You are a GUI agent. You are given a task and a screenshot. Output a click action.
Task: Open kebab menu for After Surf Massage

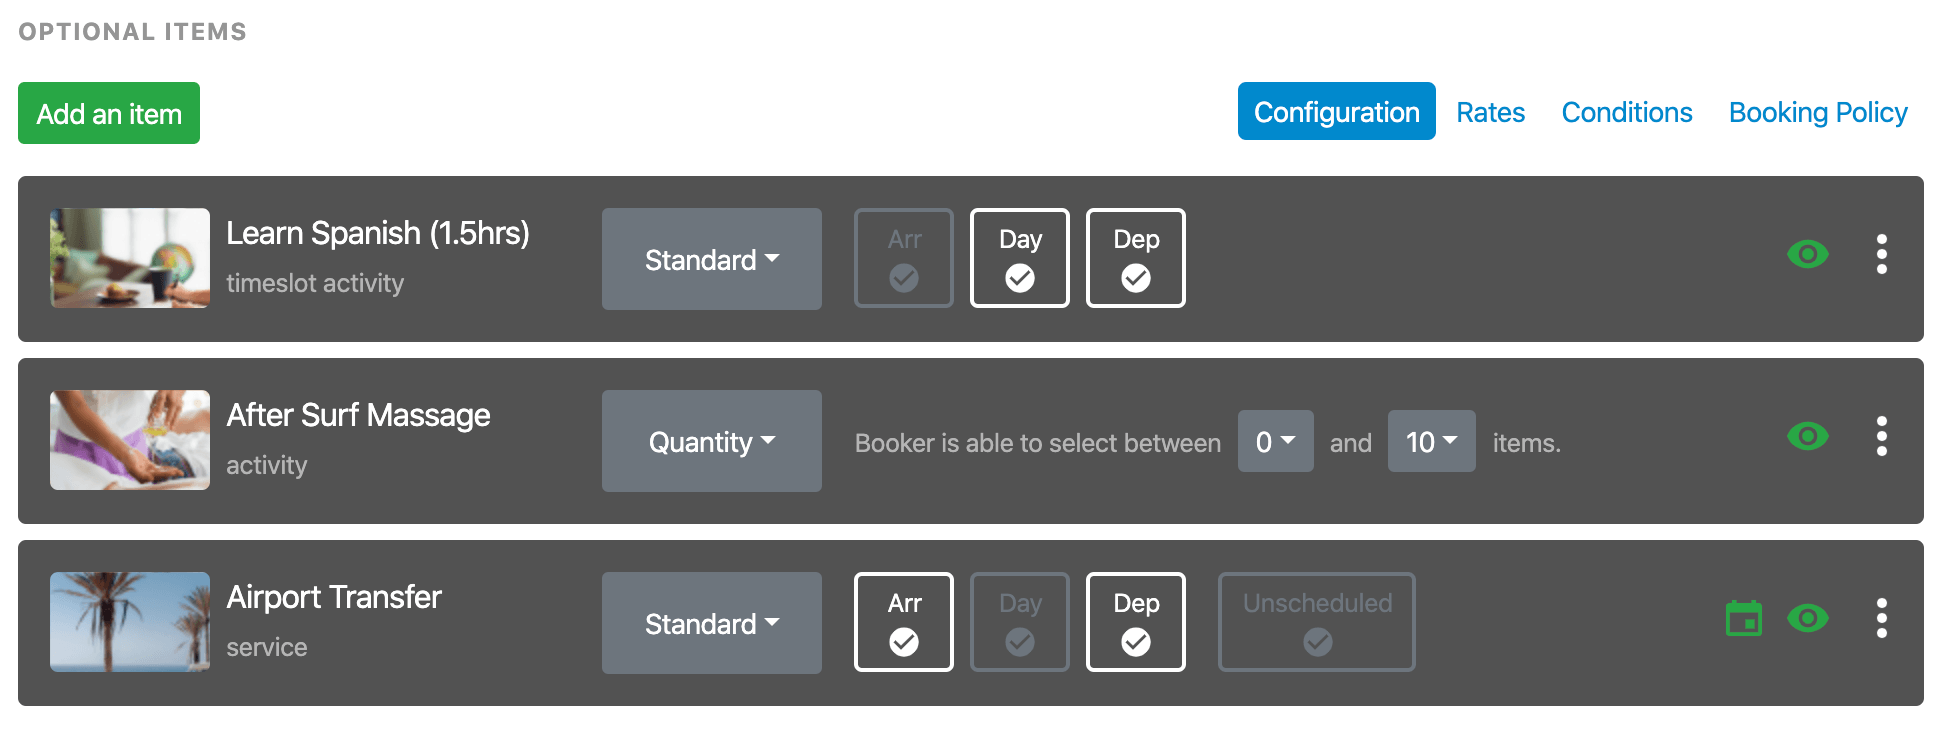tap(1881, 436)
